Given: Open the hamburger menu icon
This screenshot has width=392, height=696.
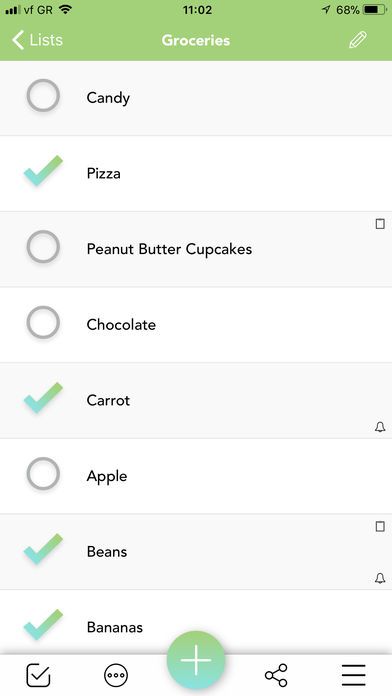Looking at the screenshot, I should [354, 675].
